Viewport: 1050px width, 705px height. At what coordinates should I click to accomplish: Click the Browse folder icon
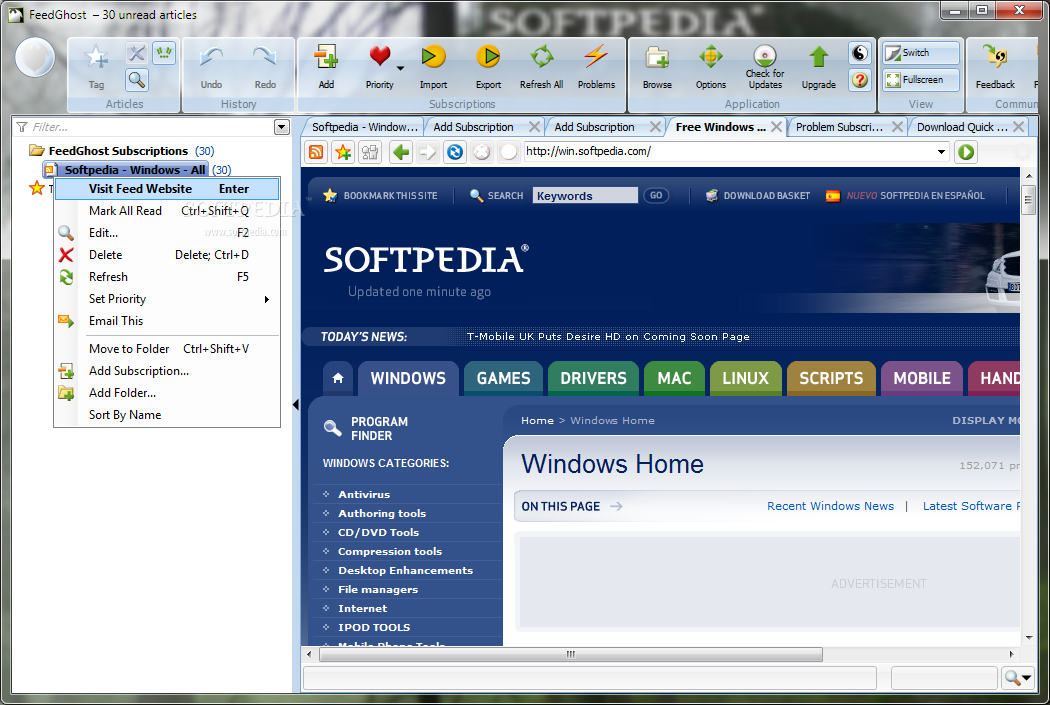pos(657,58)
